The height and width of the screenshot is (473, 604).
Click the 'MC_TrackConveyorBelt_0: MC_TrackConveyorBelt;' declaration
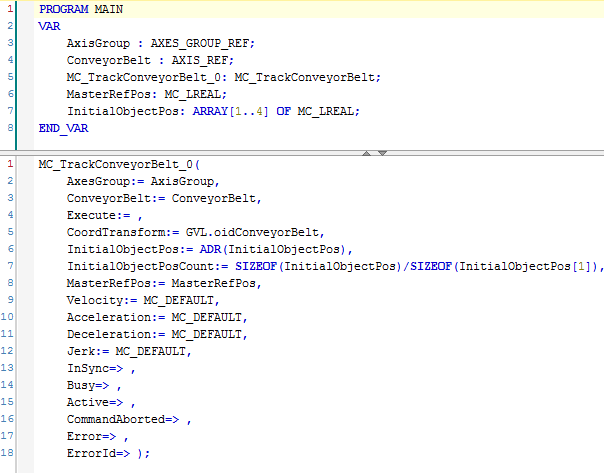(x=223, y=77)
